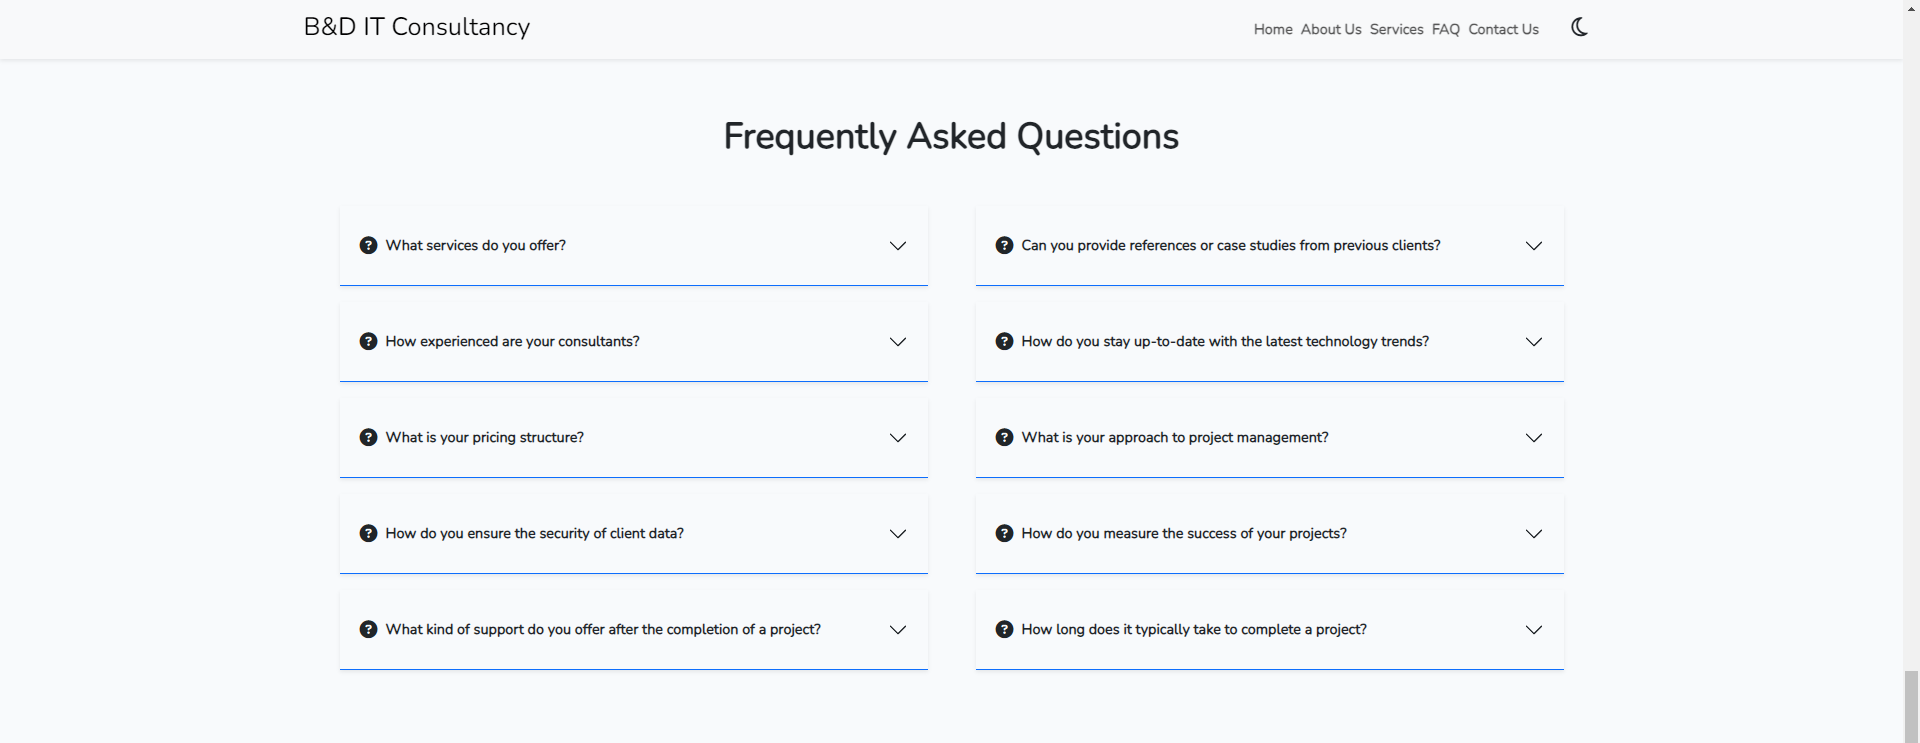Click text 'How do you stay up-to-date with the latest technology trends?'
The width and height of the screenshot is (1920, 743).
[1225, 341]
